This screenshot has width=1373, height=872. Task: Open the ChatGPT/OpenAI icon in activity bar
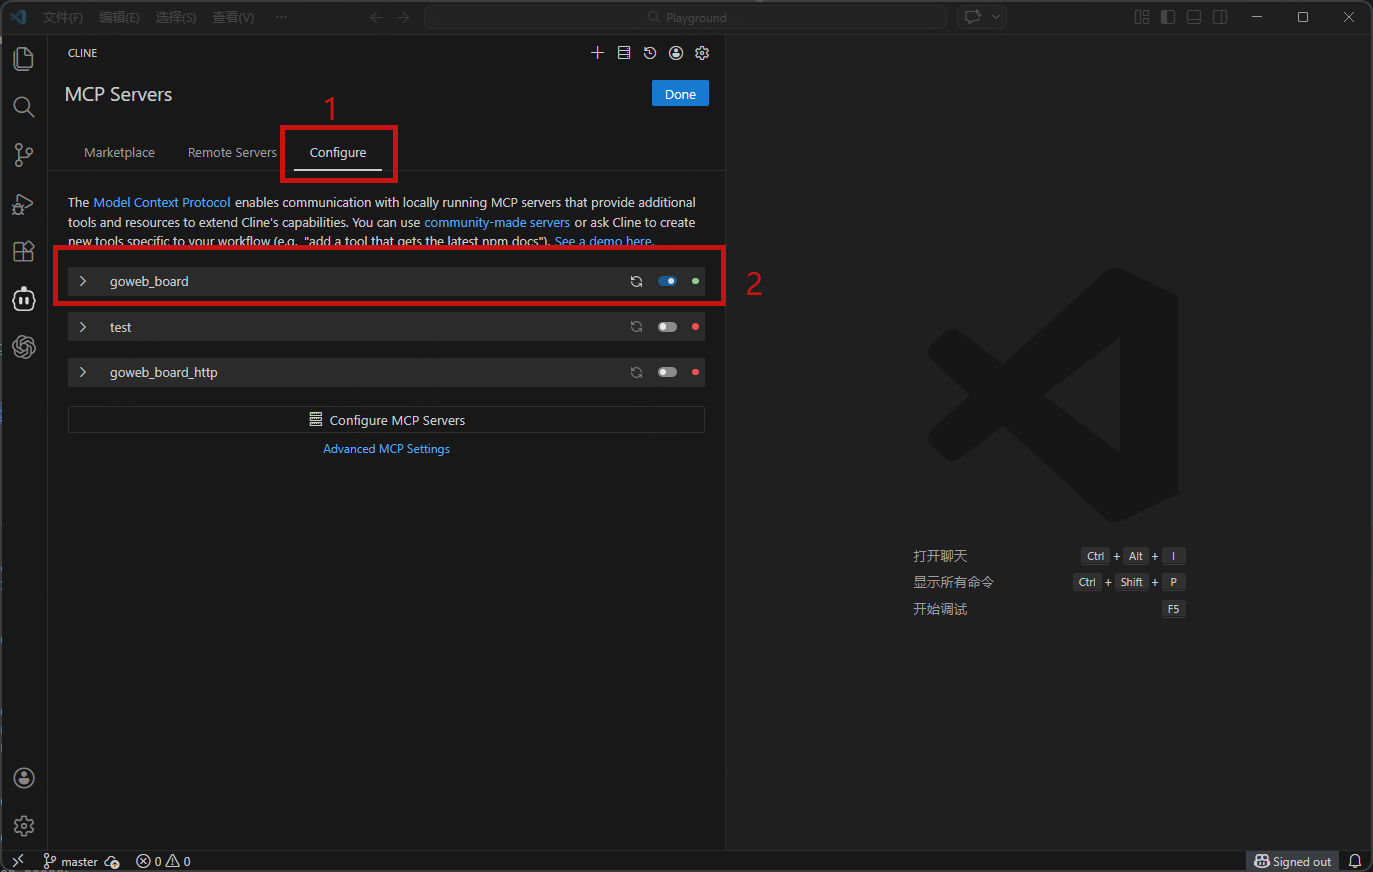24,347
